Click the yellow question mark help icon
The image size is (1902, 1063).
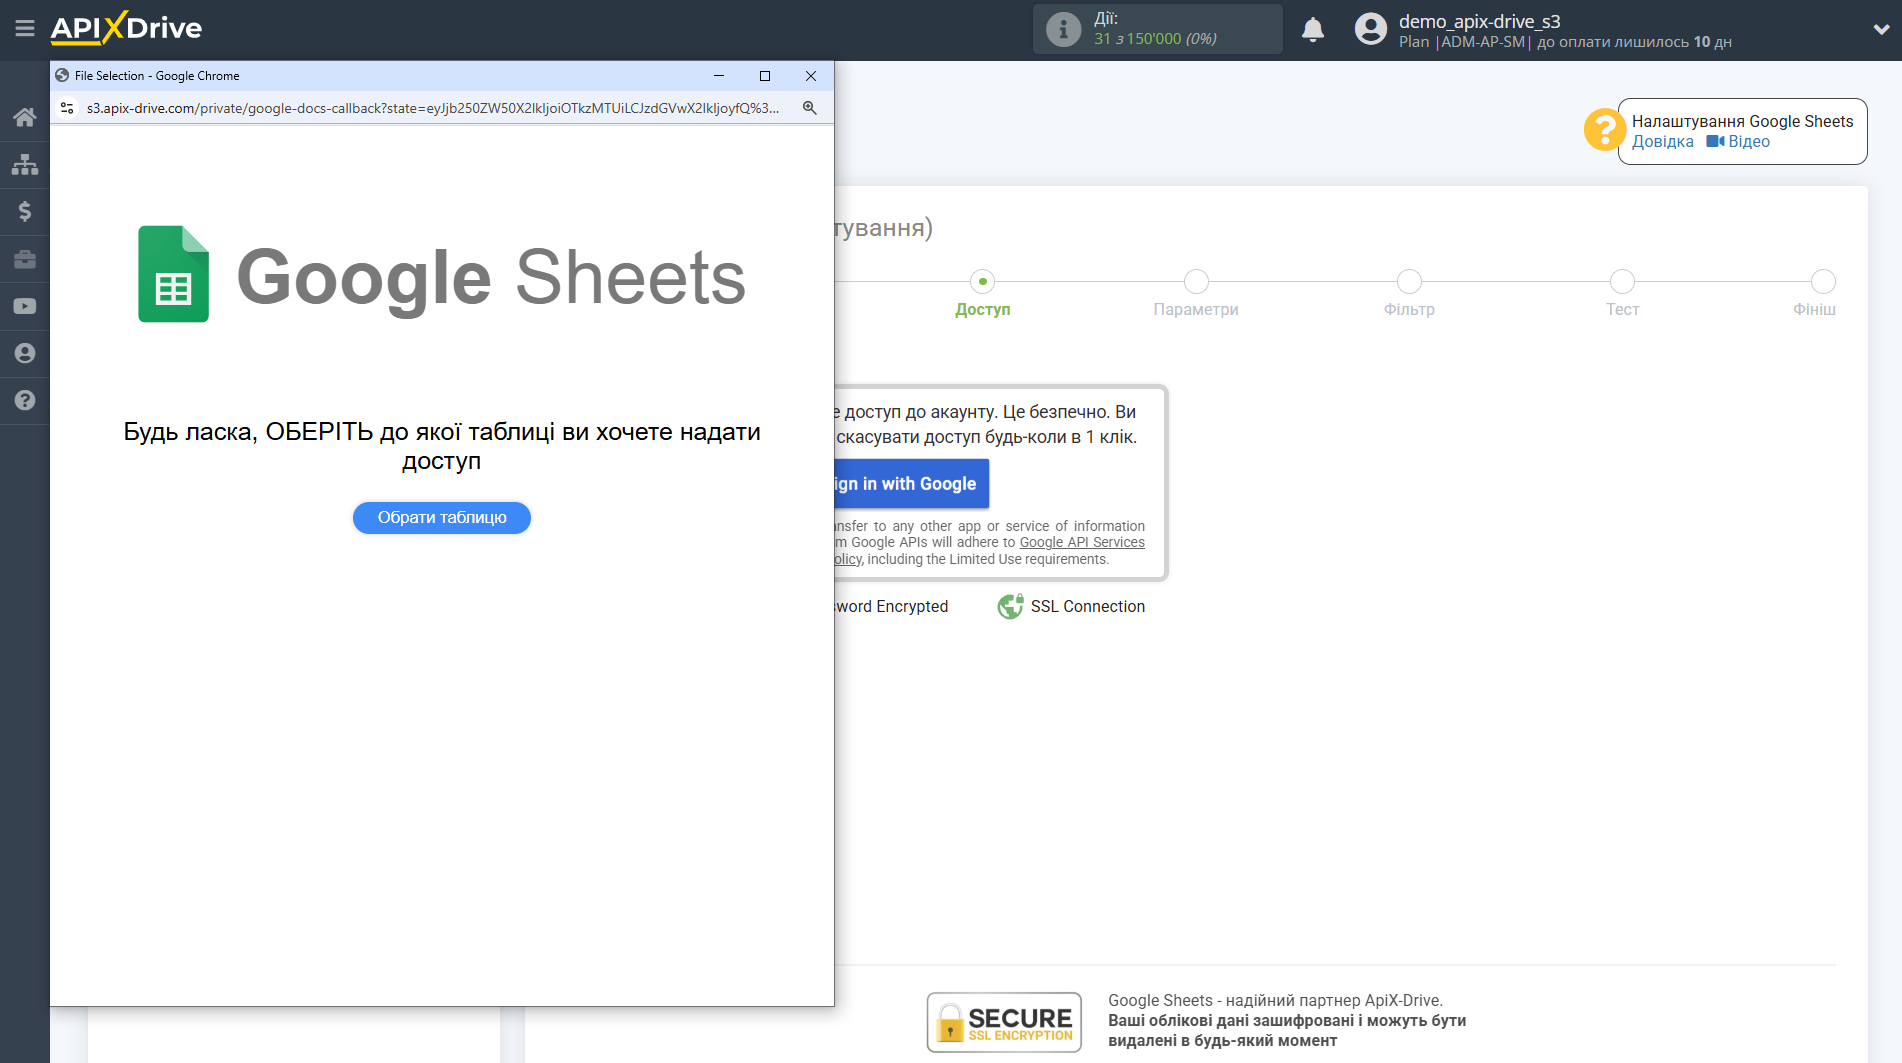tap(1604, 130)
